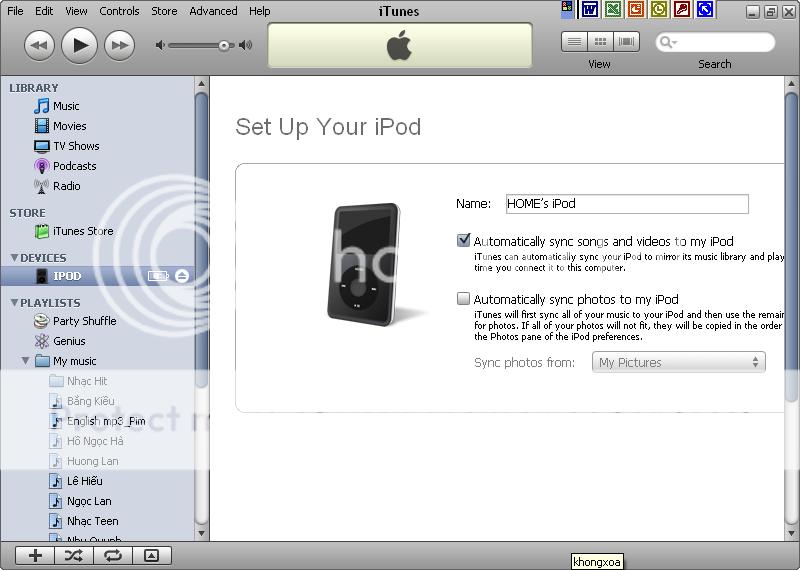Select the Lê Hiếu playlist
The width and height of the screenshot is (800, 570).
[x=85, y=481]
